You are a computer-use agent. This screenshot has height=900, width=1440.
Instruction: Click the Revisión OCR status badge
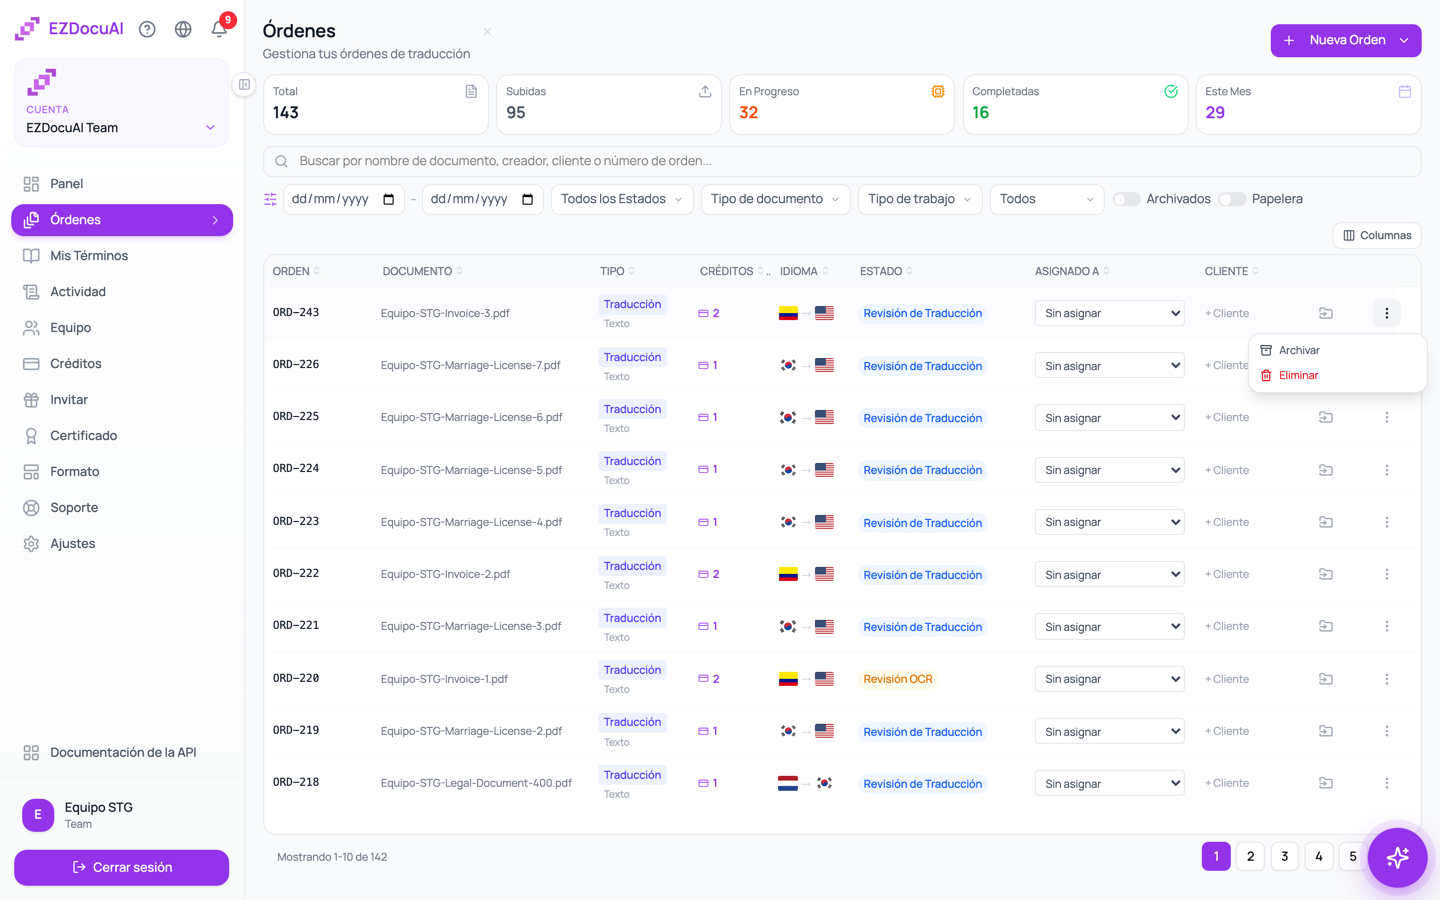898,679
